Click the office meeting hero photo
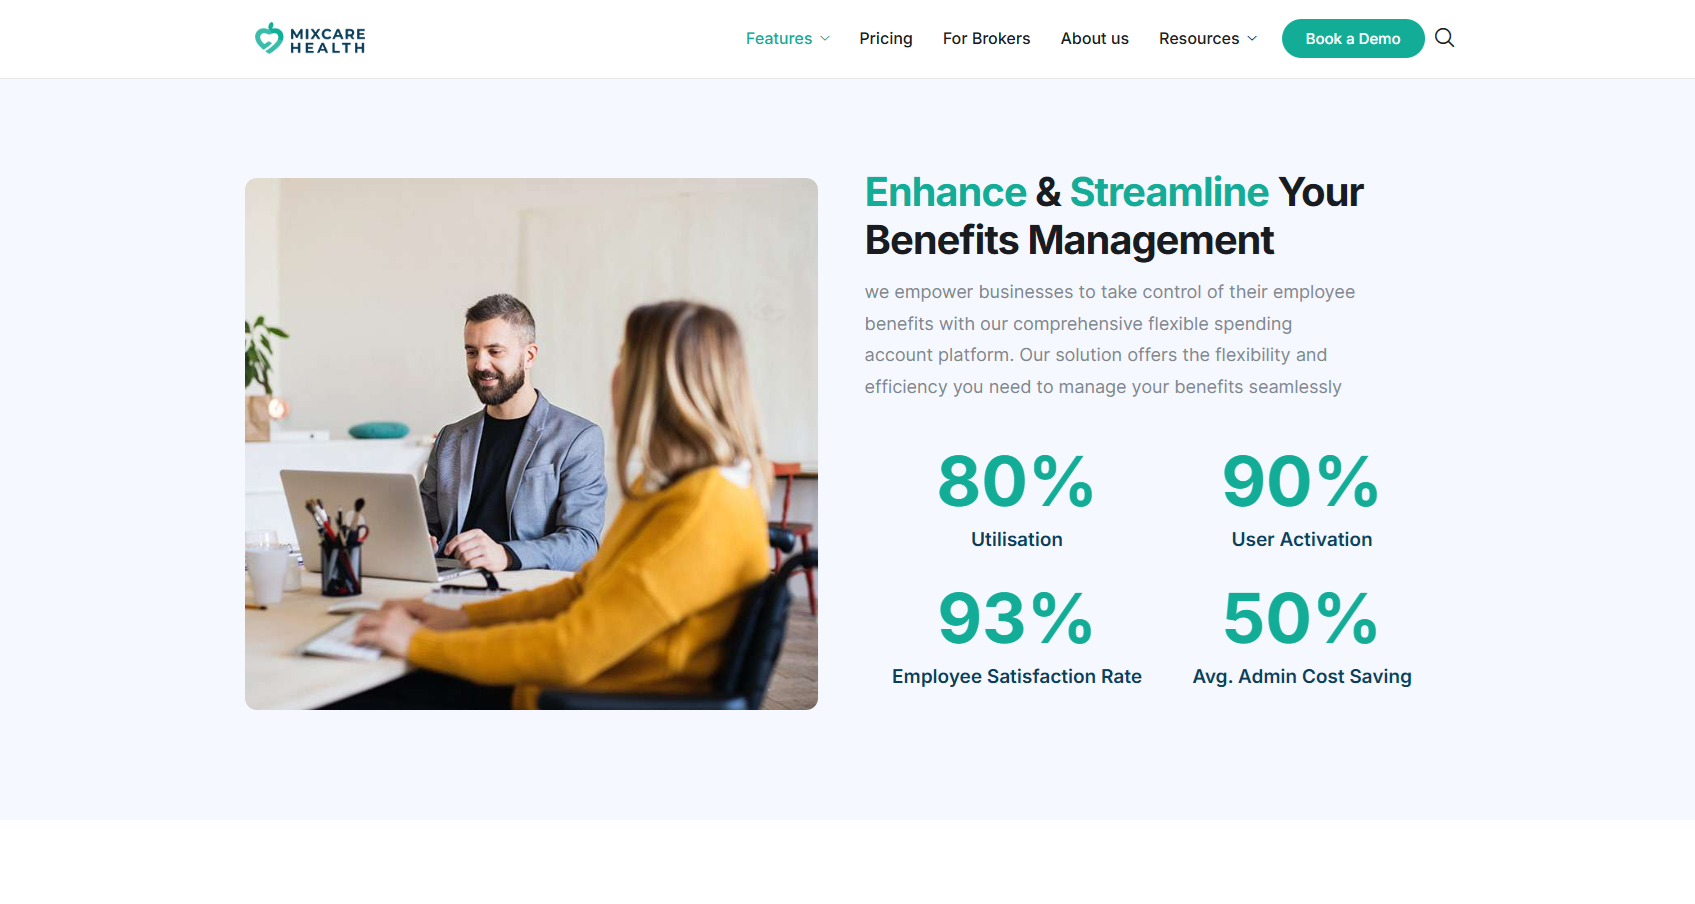This screenshot has height=904, width=1695. tap(531, 444)
